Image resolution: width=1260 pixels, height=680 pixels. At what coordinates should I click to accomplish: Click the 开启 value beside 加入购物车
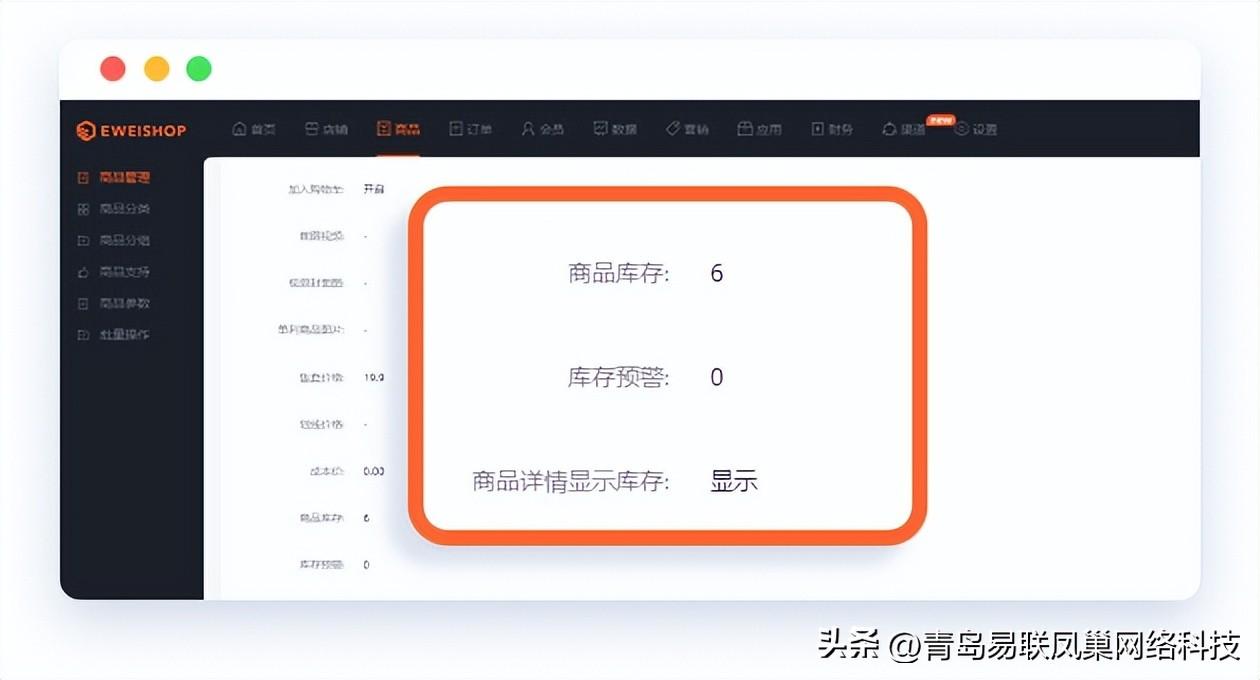point(373,189)
